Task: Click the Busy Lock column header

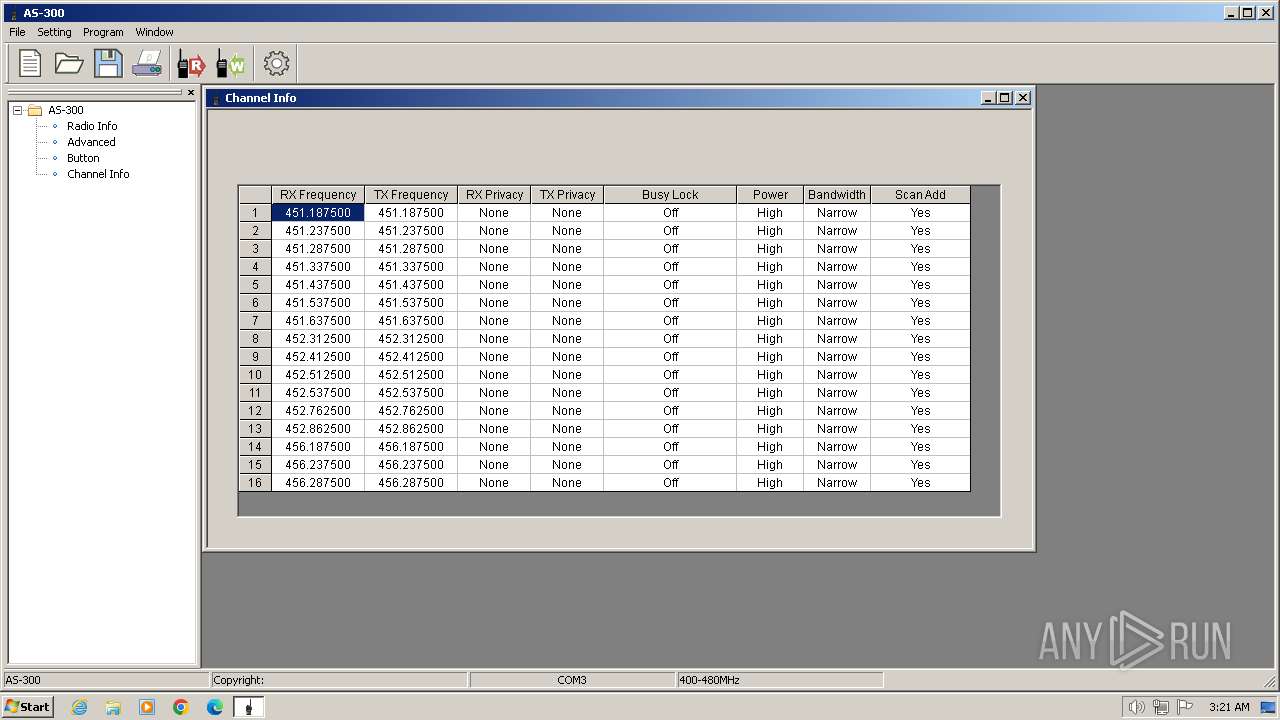Action: pos(670,195)
